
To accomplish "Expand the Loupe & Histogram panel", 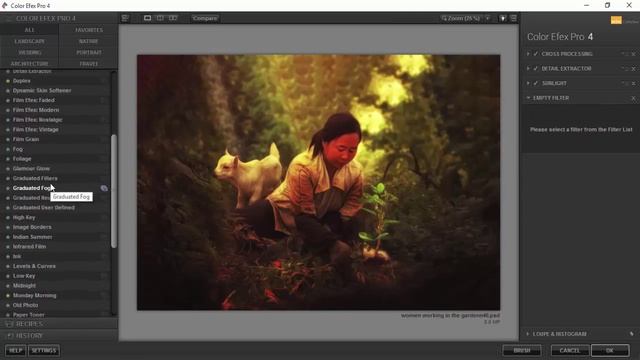I will coord(527,334).
